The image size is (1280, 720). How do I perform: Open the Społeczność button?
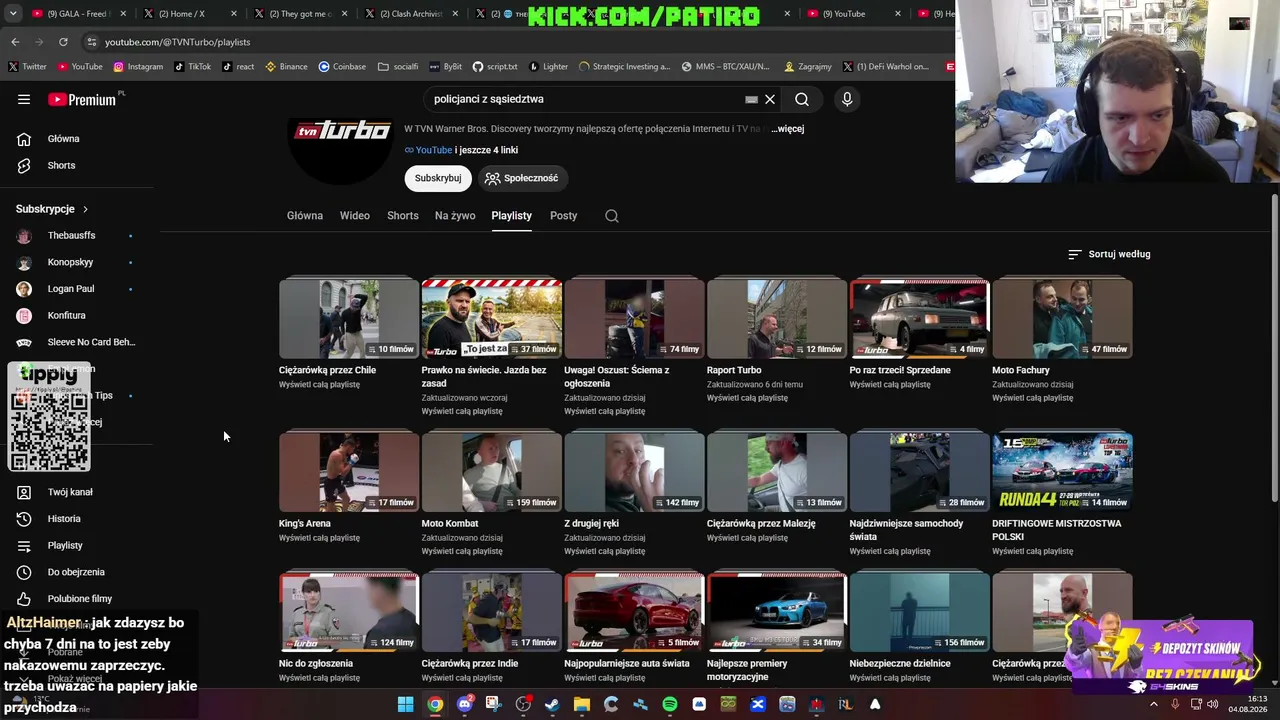522,178
